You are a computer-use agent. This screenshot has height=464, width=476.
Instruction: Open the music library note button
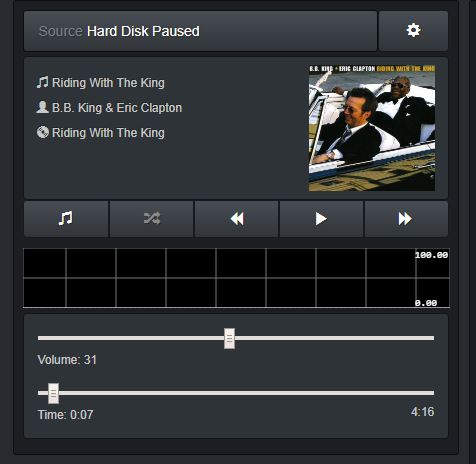66,219
